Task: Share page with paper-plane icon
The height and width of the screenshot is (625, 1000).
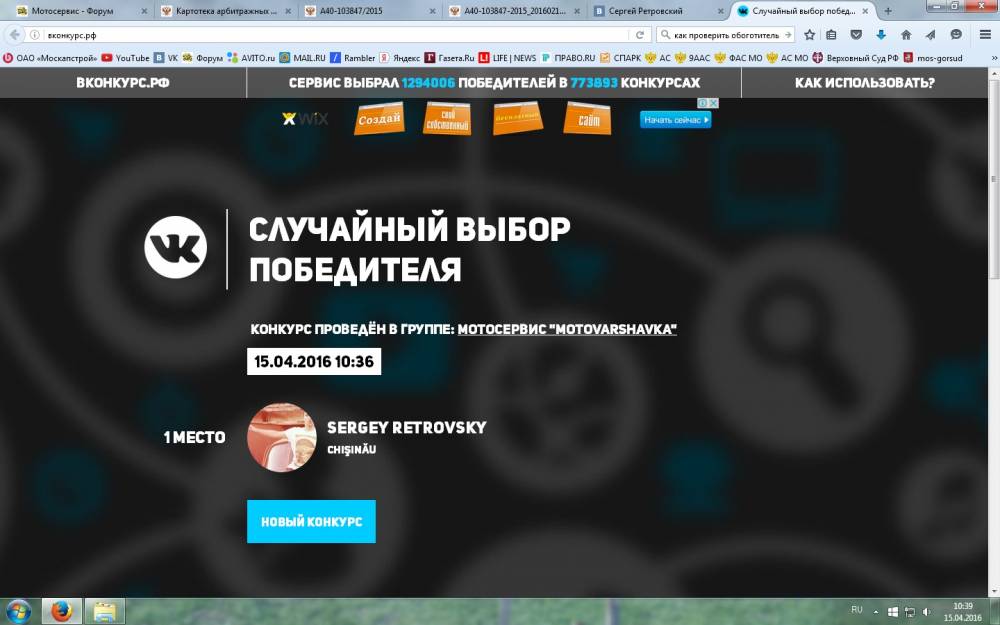Action: 930,35
